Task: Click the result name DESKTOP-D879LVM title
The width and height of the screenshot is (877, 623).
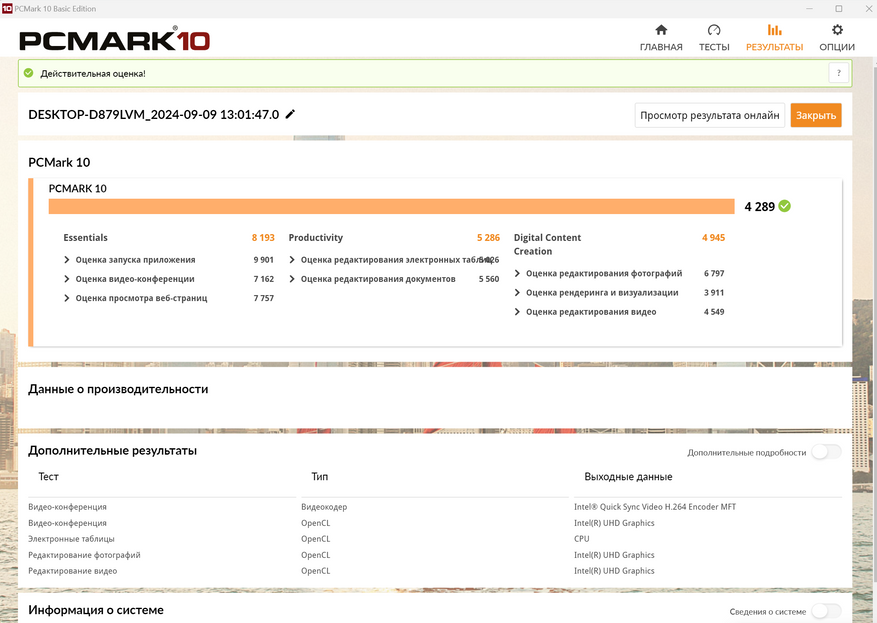Action: pyautogui.click(x=153, y=115)
